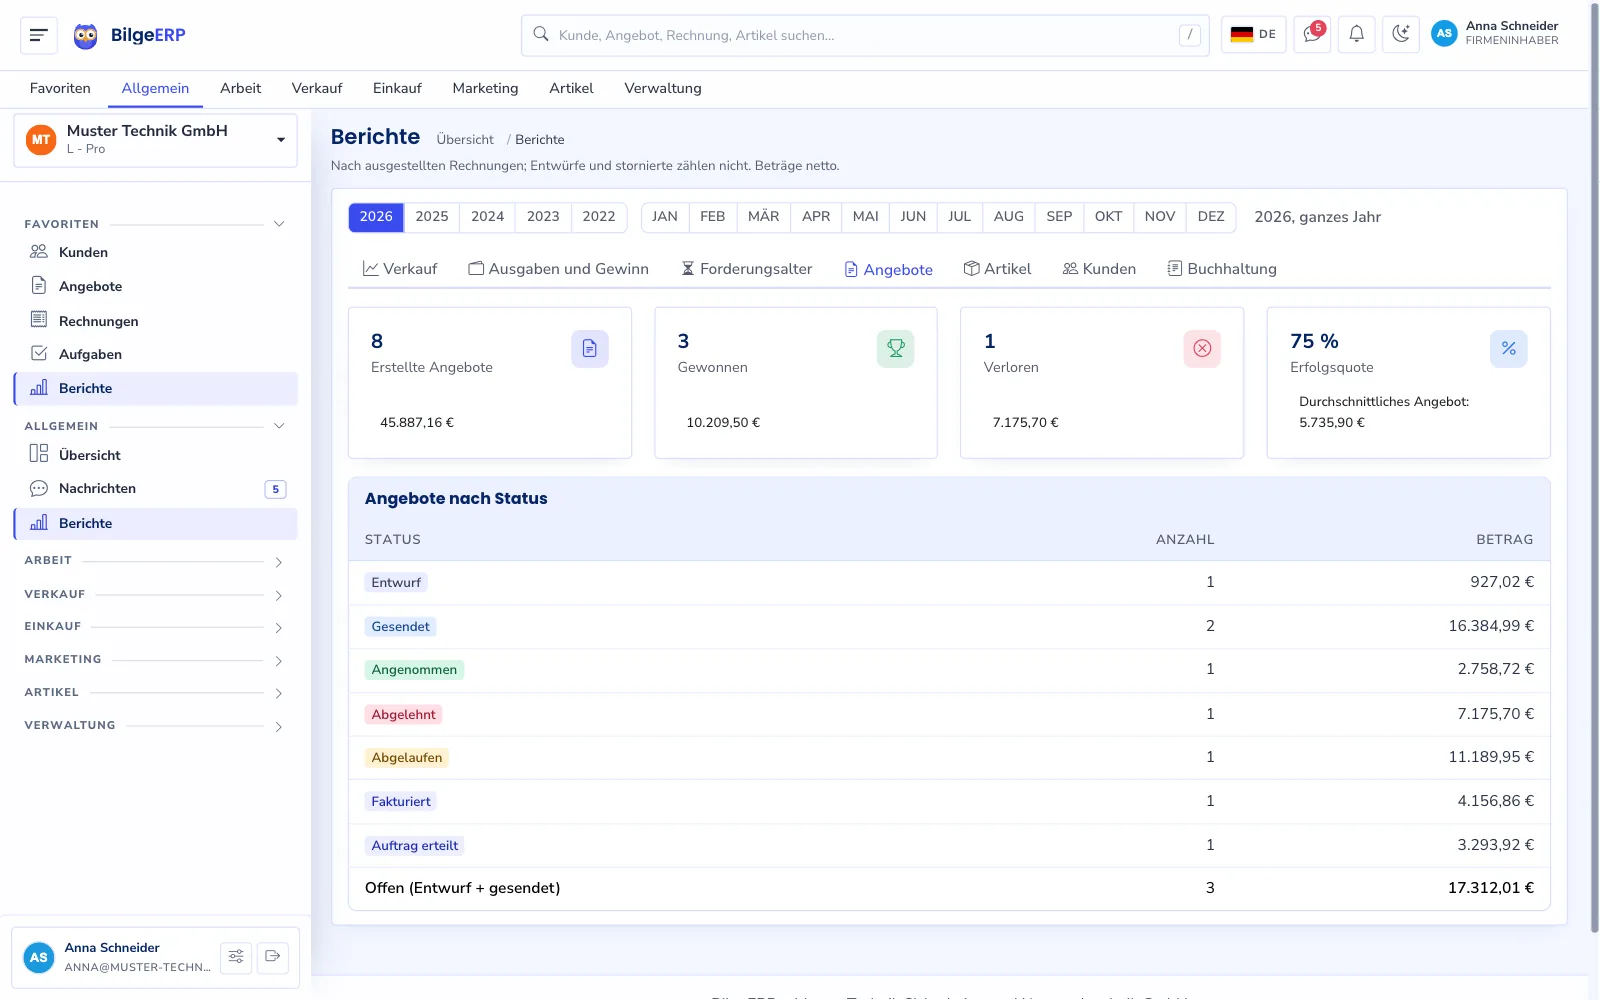Screen dimensions: 1600x1000
Task: Open the notifications bell icon
Action: [x=1357, y=34]
